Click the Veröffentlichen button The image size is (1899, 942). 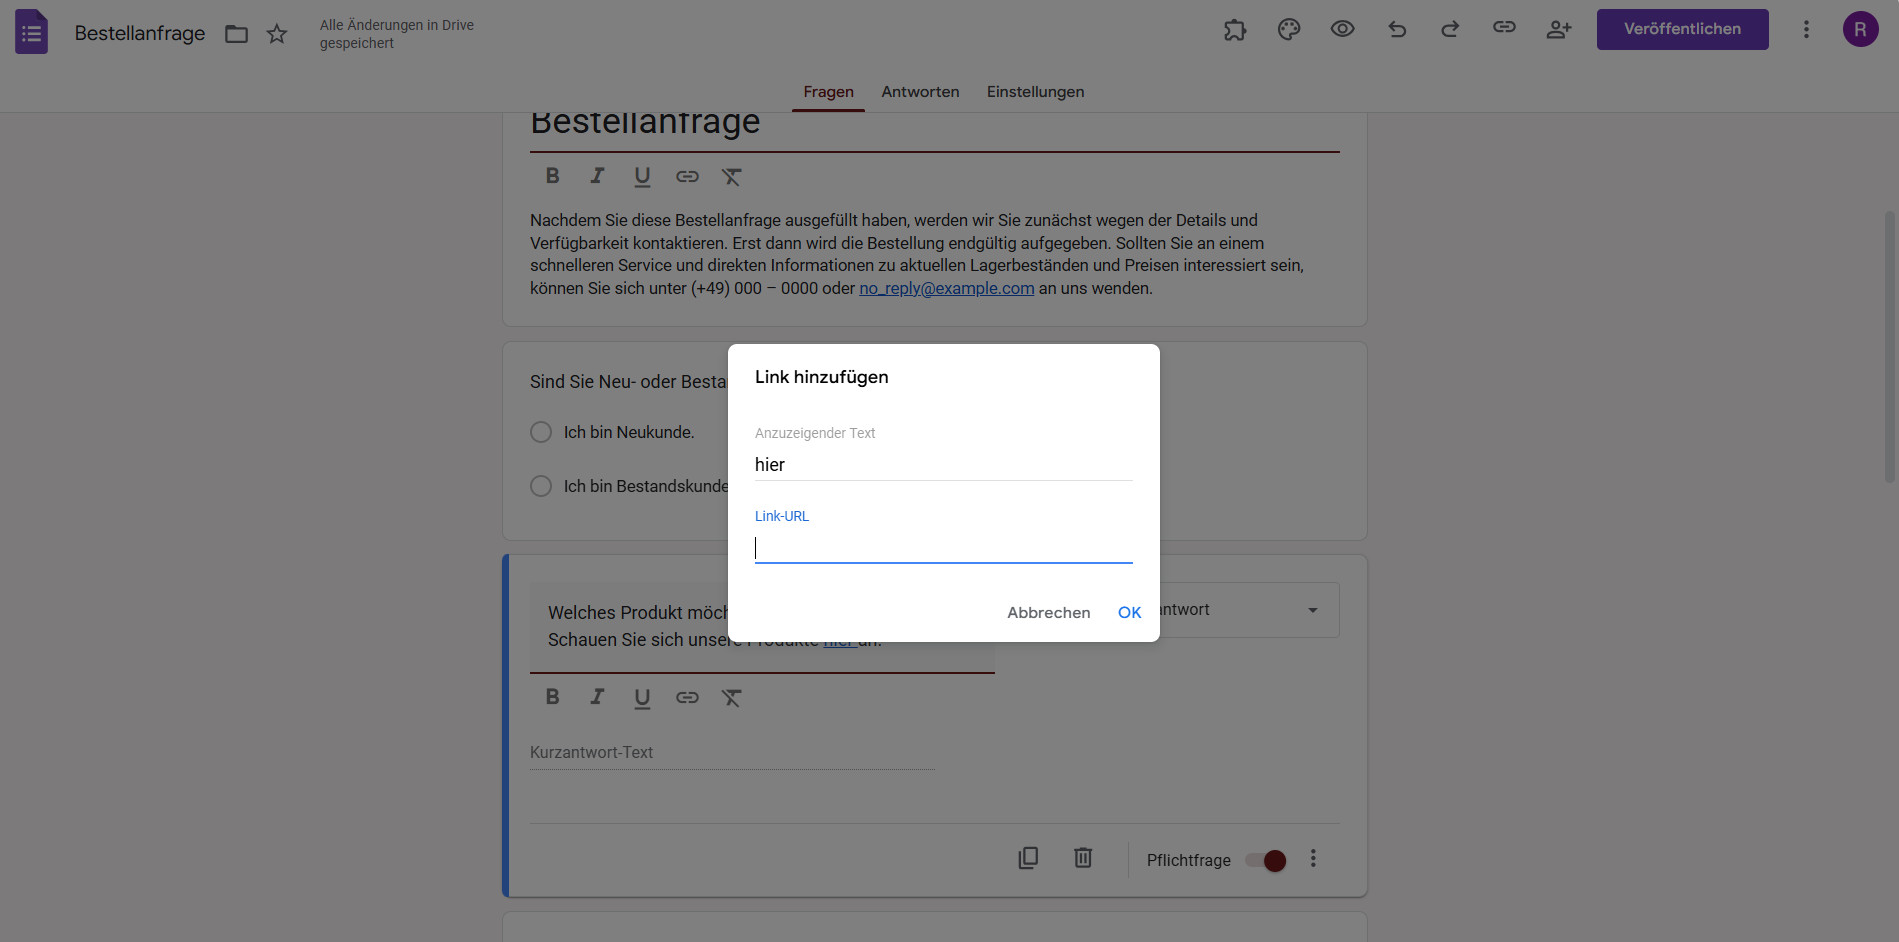click(x=1682, y=29)
